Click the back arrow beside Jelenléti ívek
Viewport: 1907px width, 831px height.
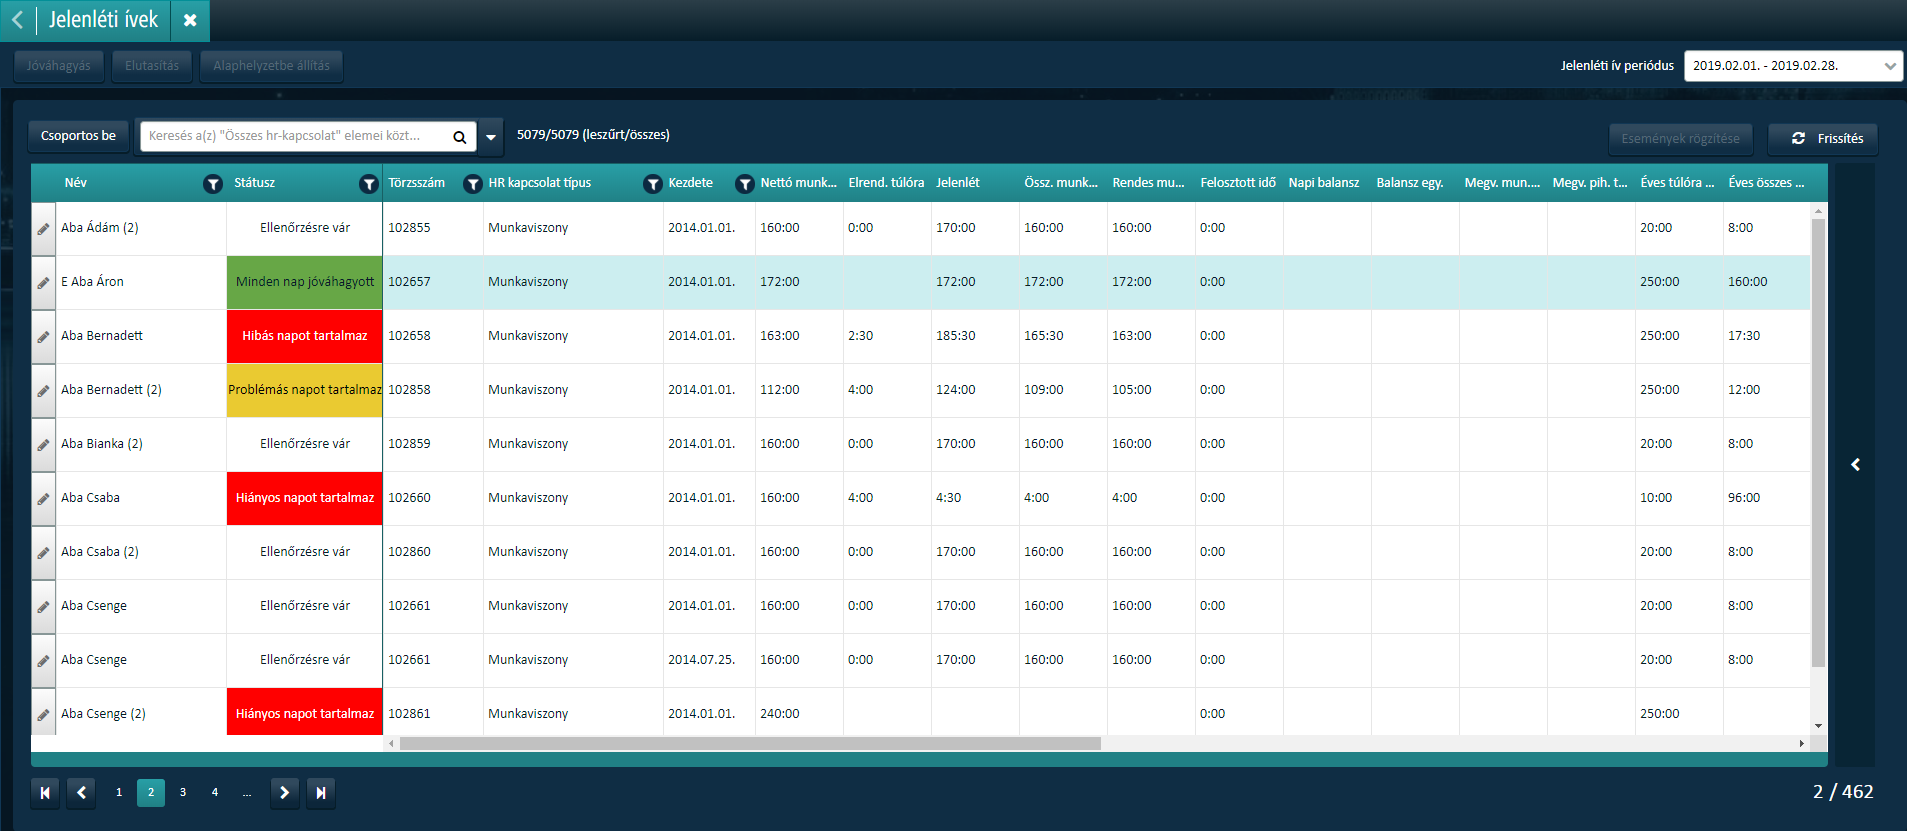click(17, 20)
